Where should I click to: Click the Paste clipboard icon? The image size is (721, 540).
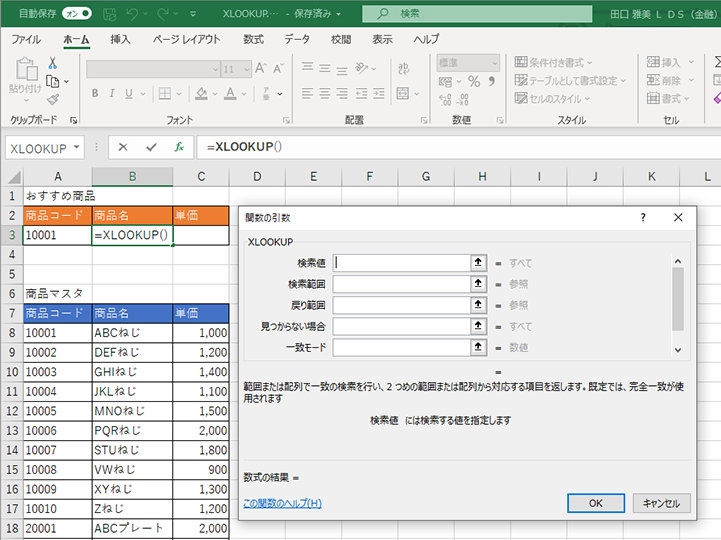click(26, 69)
